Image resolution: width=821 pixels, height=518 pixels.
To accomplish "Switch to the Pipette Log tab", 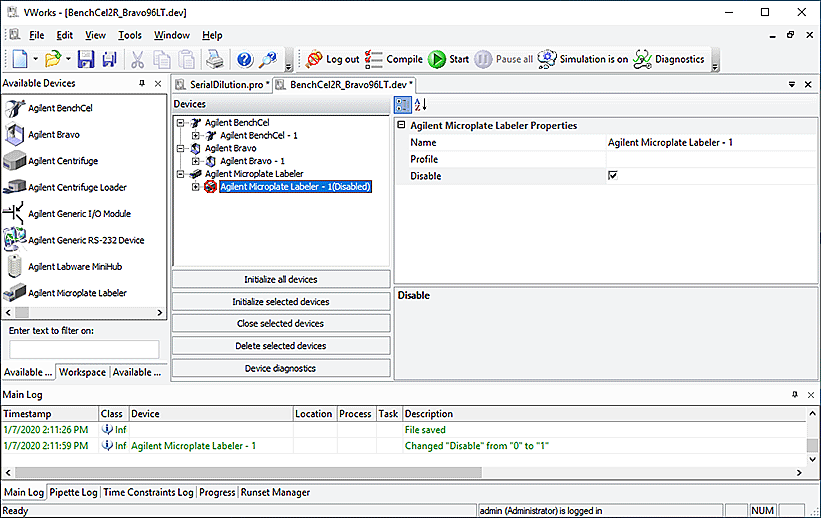I will [73, 492].
